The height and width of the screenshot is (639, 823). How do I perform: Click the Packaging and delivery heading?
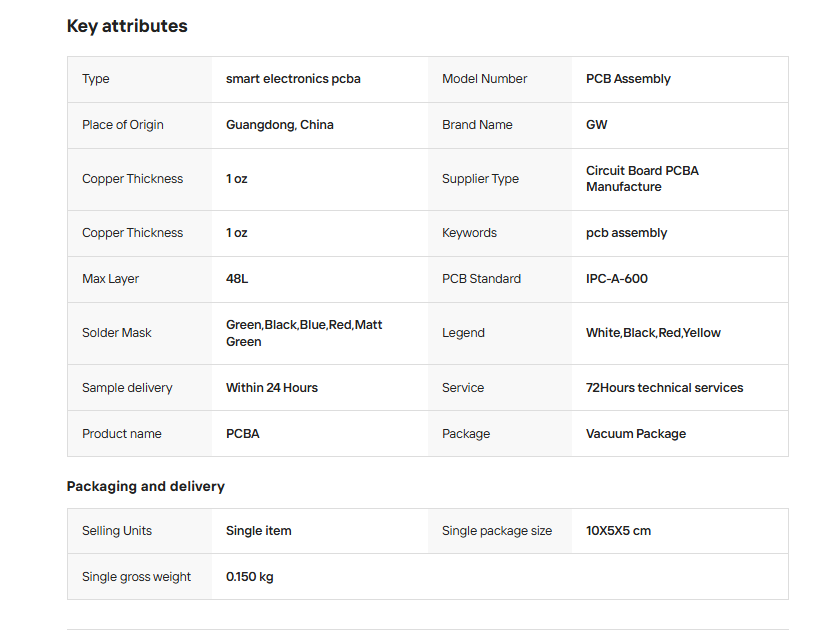tap(146, 487)
